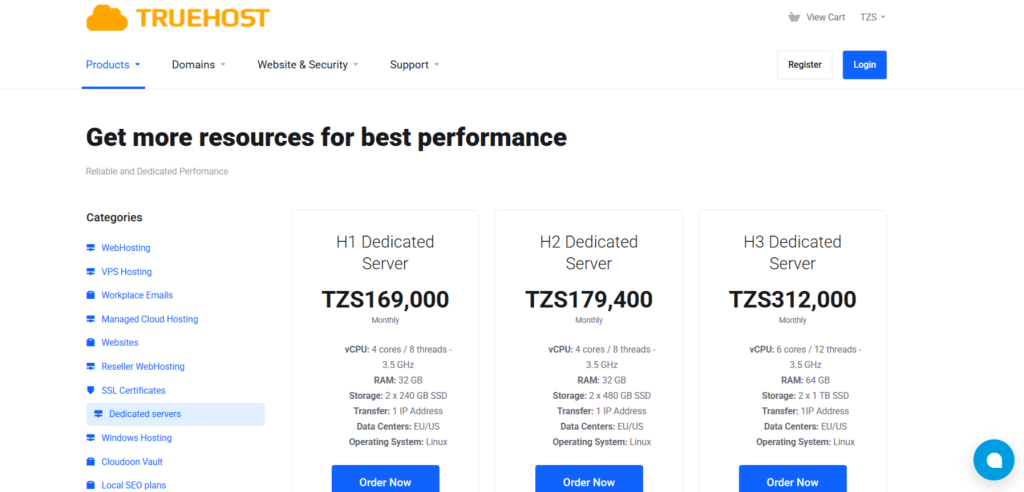
Task: Click the Truehost cloud logo
Action: pos(108,18)
